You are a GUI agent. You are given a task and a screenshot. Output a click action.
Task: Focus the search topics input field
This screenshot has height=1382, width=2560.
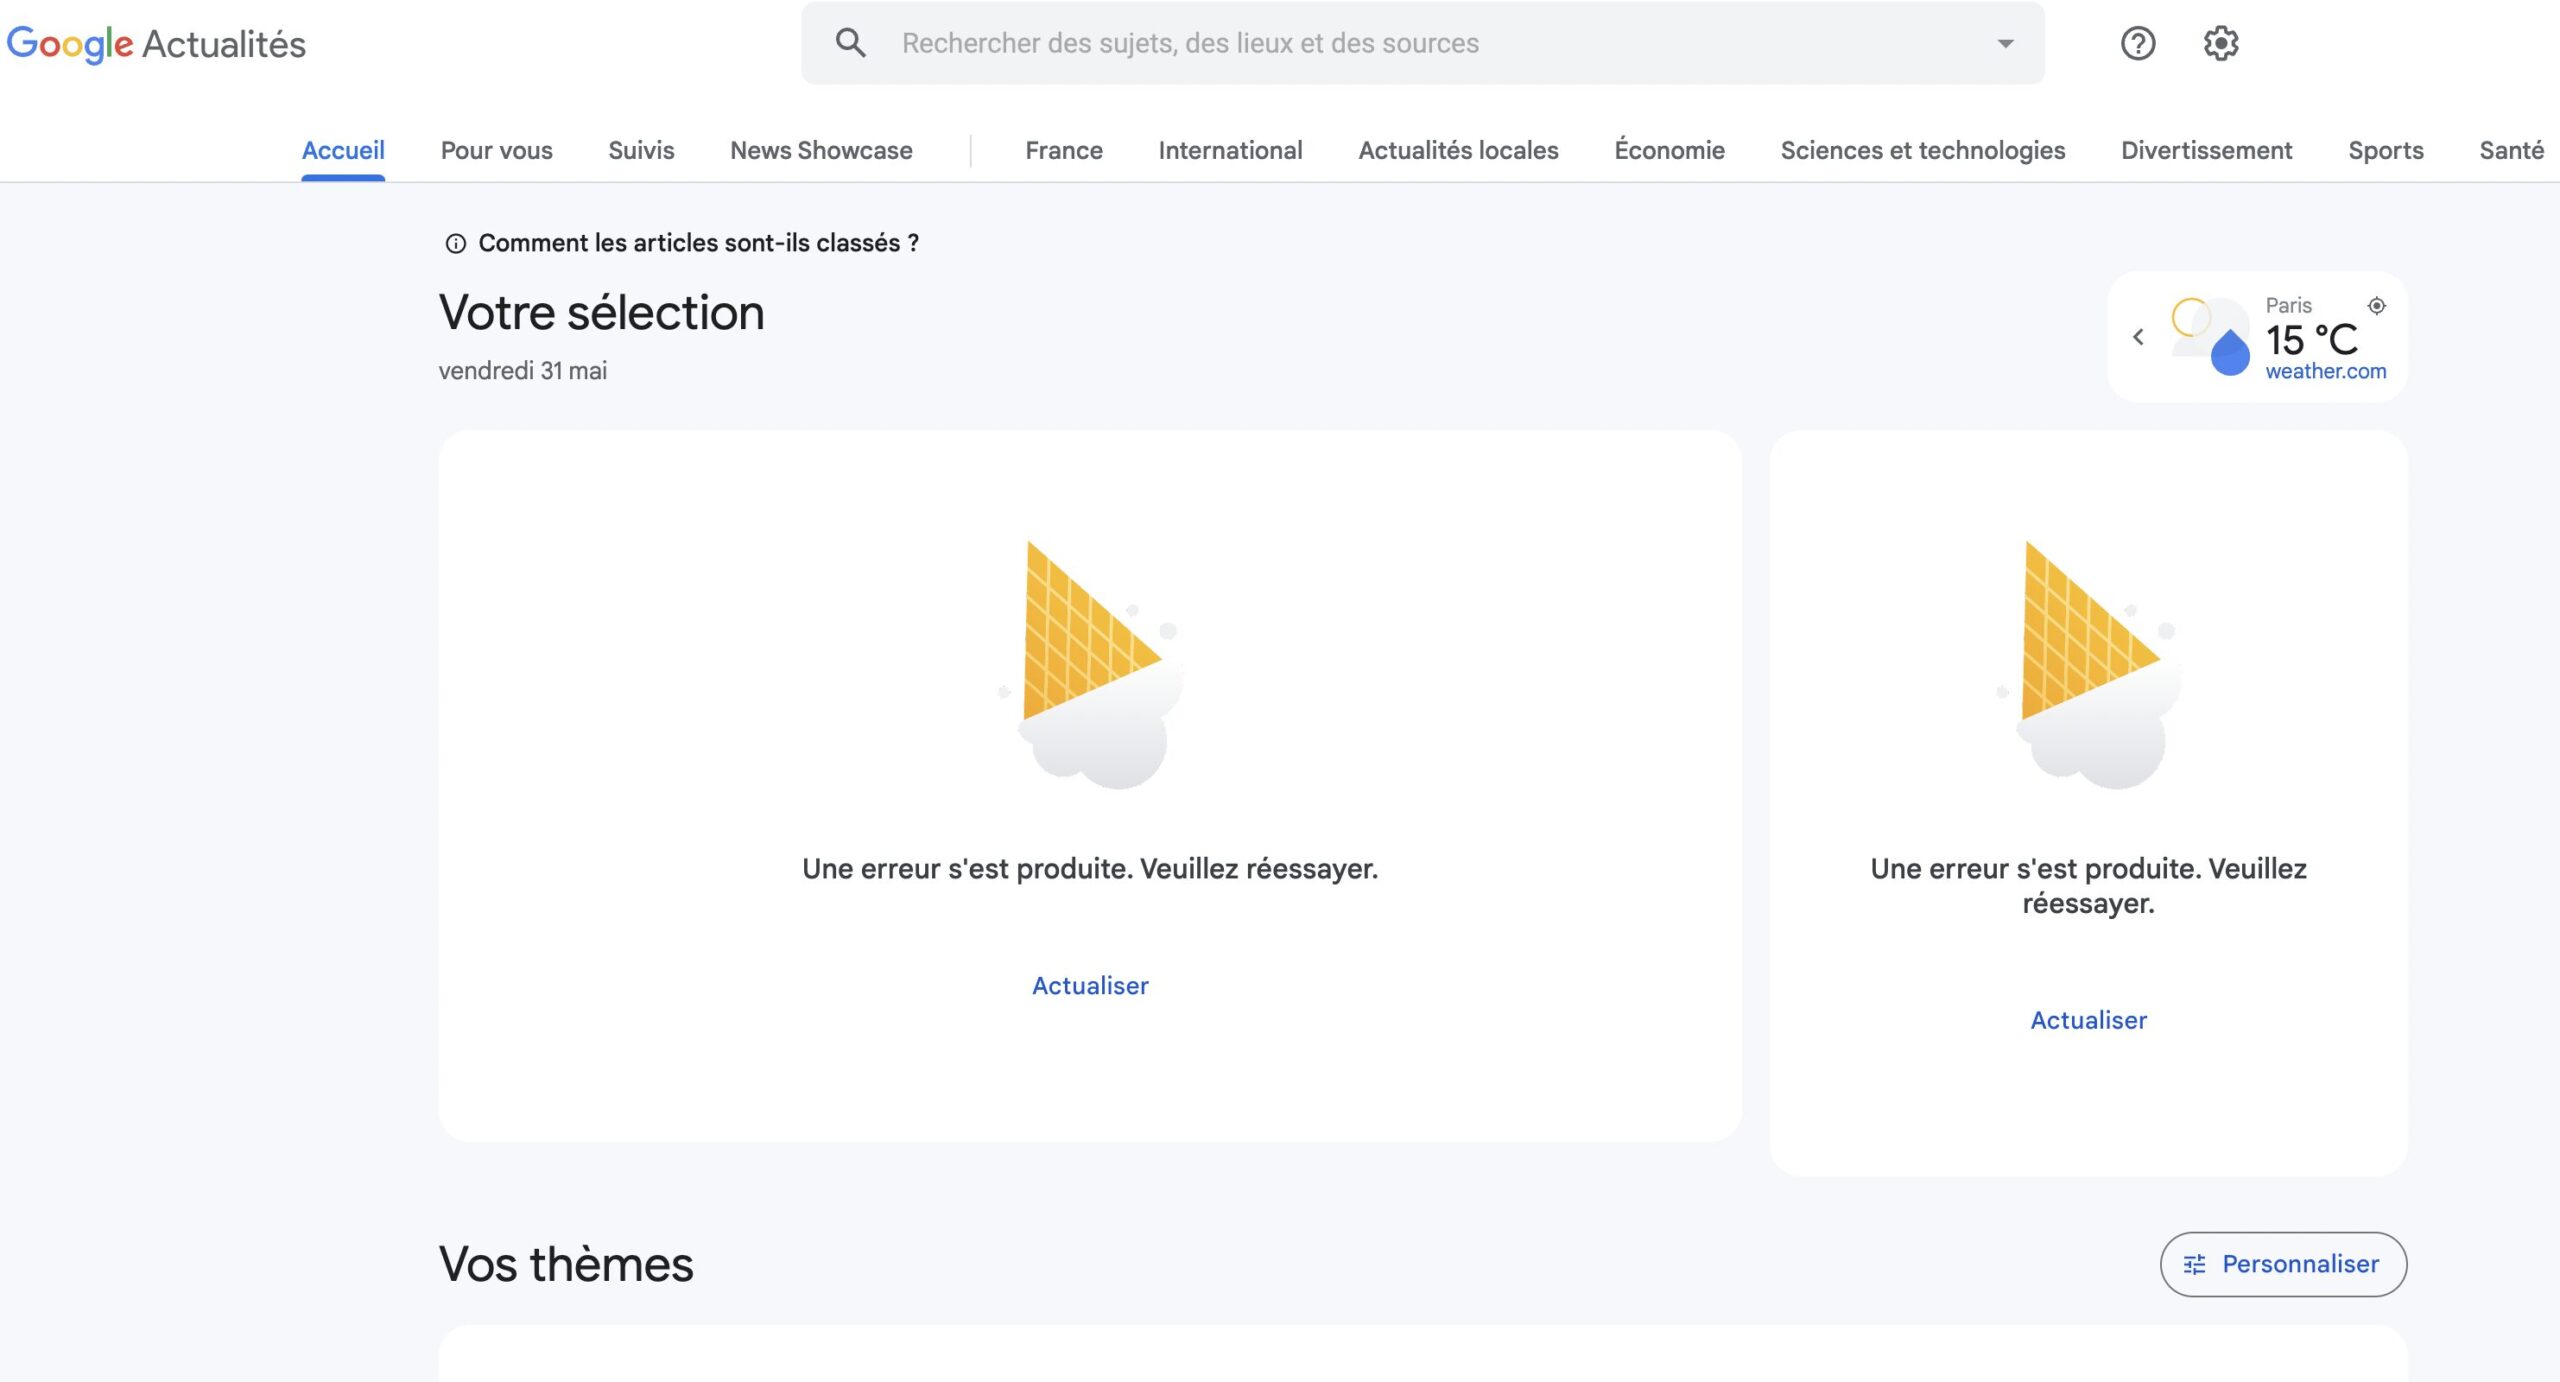click(1422, 43)
